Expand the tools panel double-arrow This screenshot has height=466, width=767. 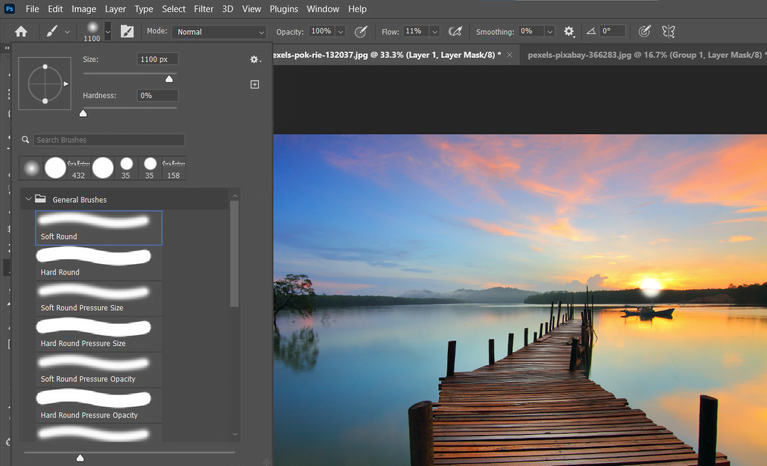[x=7, y=48]
